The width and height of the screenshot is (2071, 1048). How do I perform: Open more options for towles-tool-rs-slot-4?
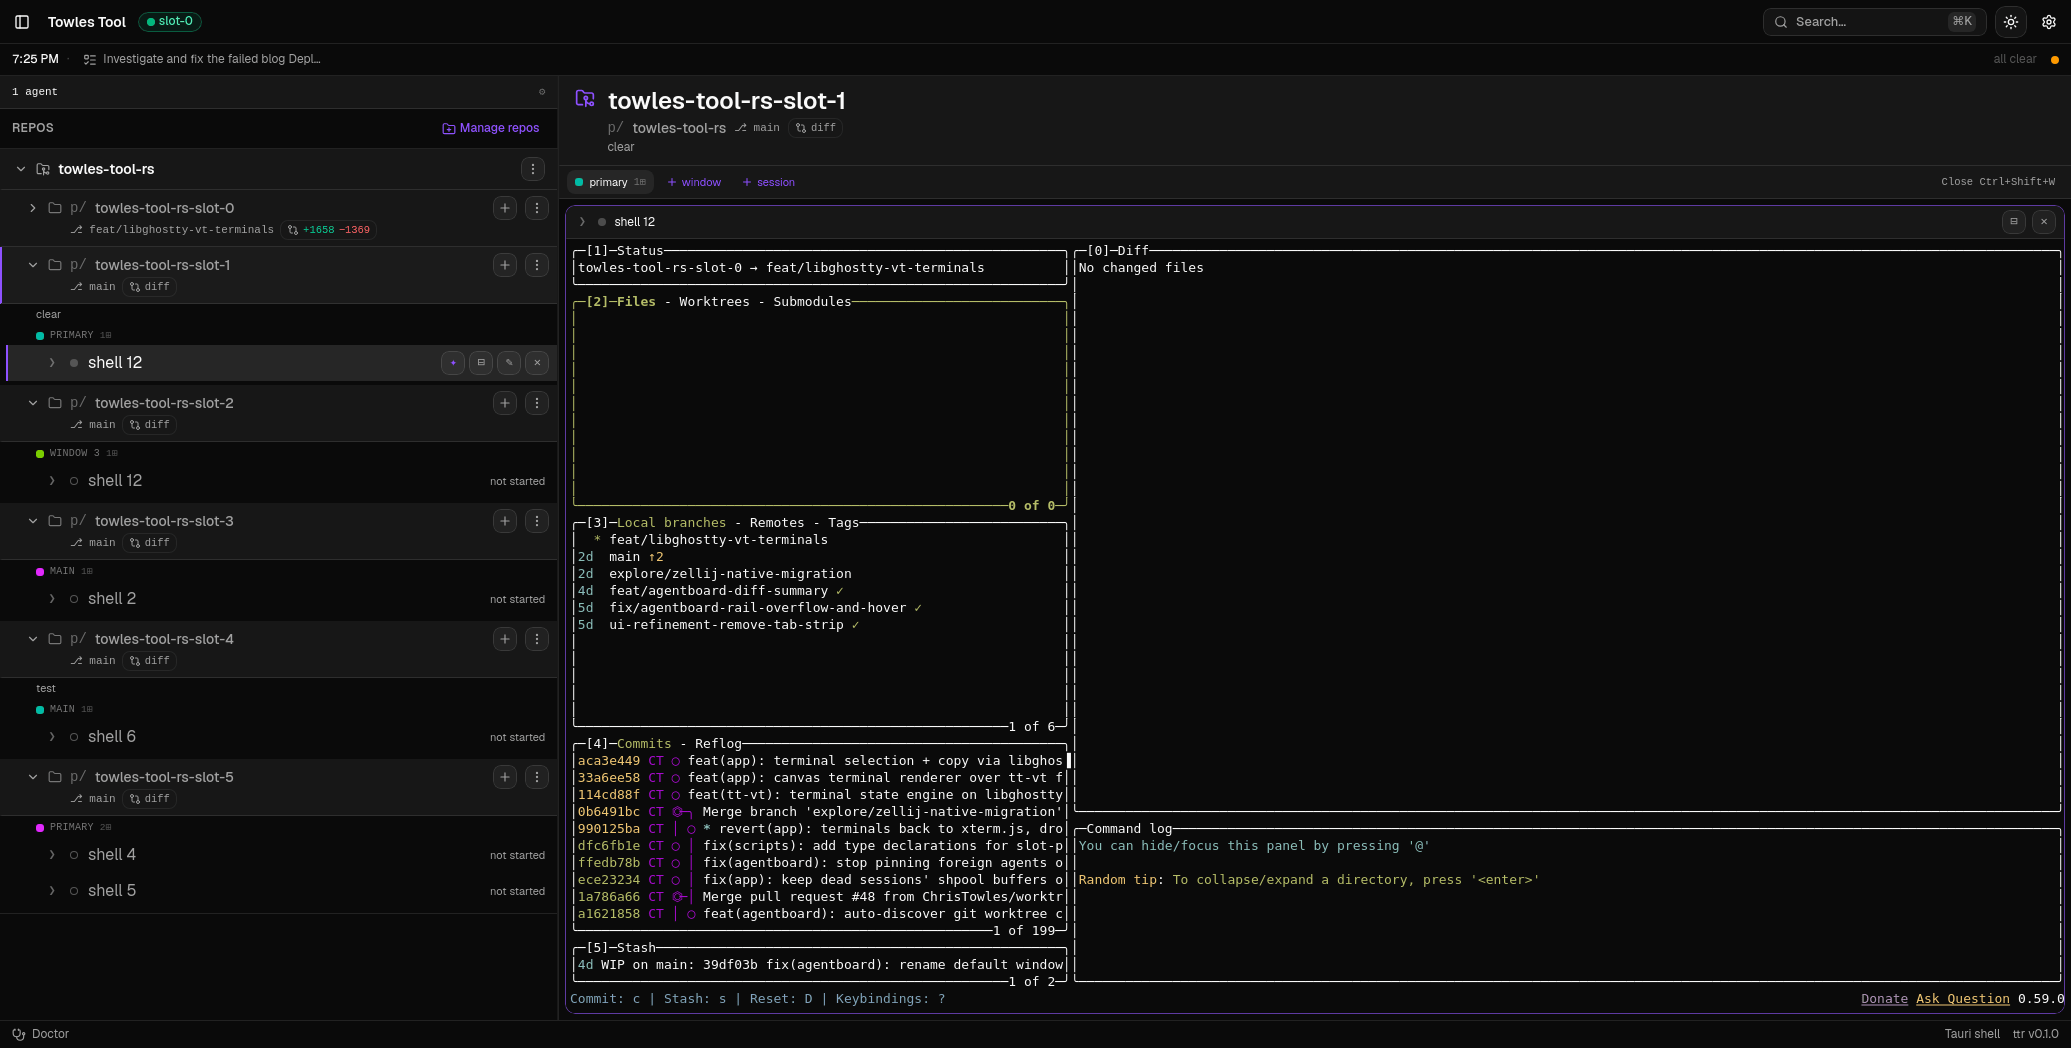coord(537,639)
